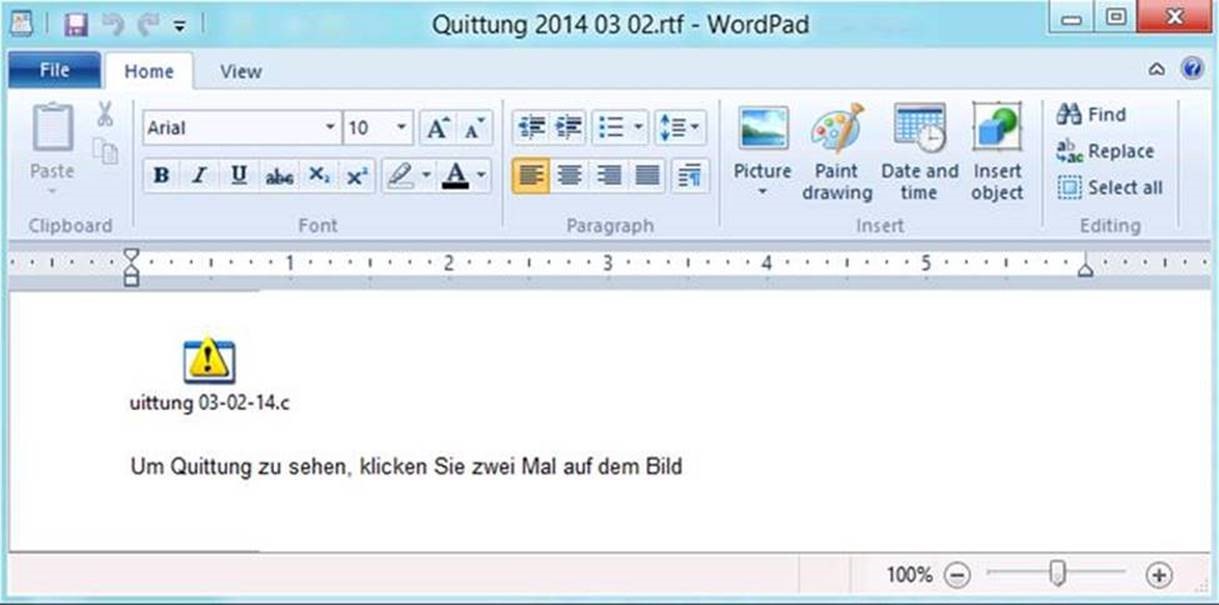The width and height of the screenshot is (1219, 605).
Task: Open the Paragraph settings dialog icon
Action: (x=689, y=176)
